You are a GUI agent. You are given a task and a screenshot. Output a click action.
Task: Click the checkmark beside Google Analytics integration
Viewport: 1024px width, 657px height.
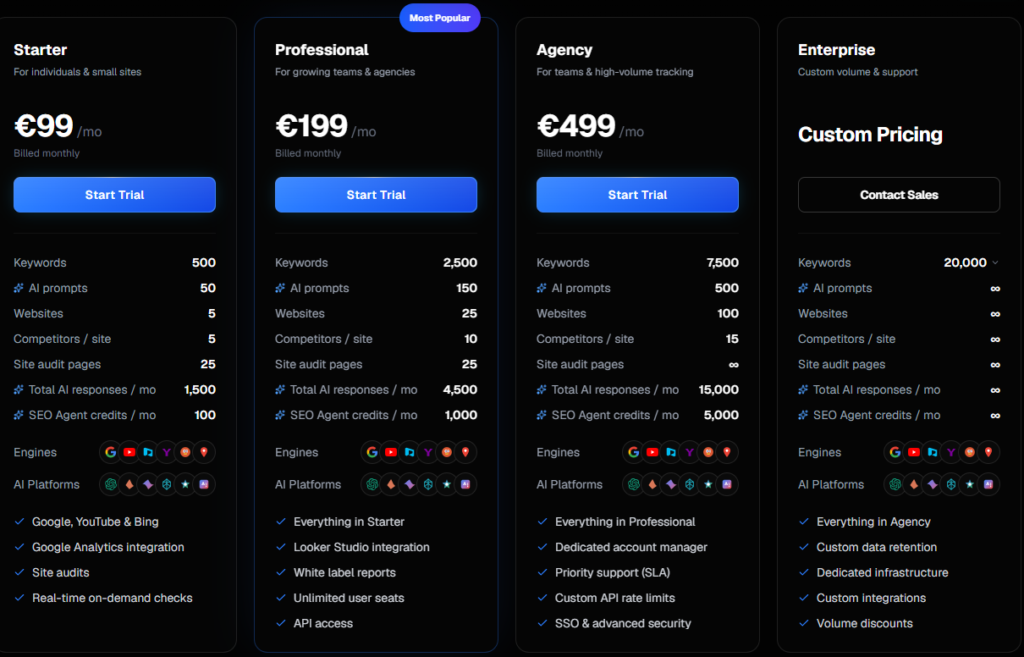tap(20, 547)
